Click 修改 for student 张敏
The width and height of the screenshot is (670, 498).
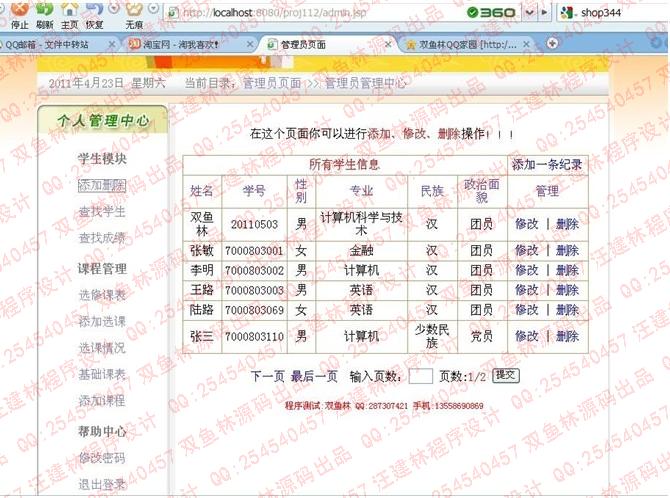click(526, 250)
